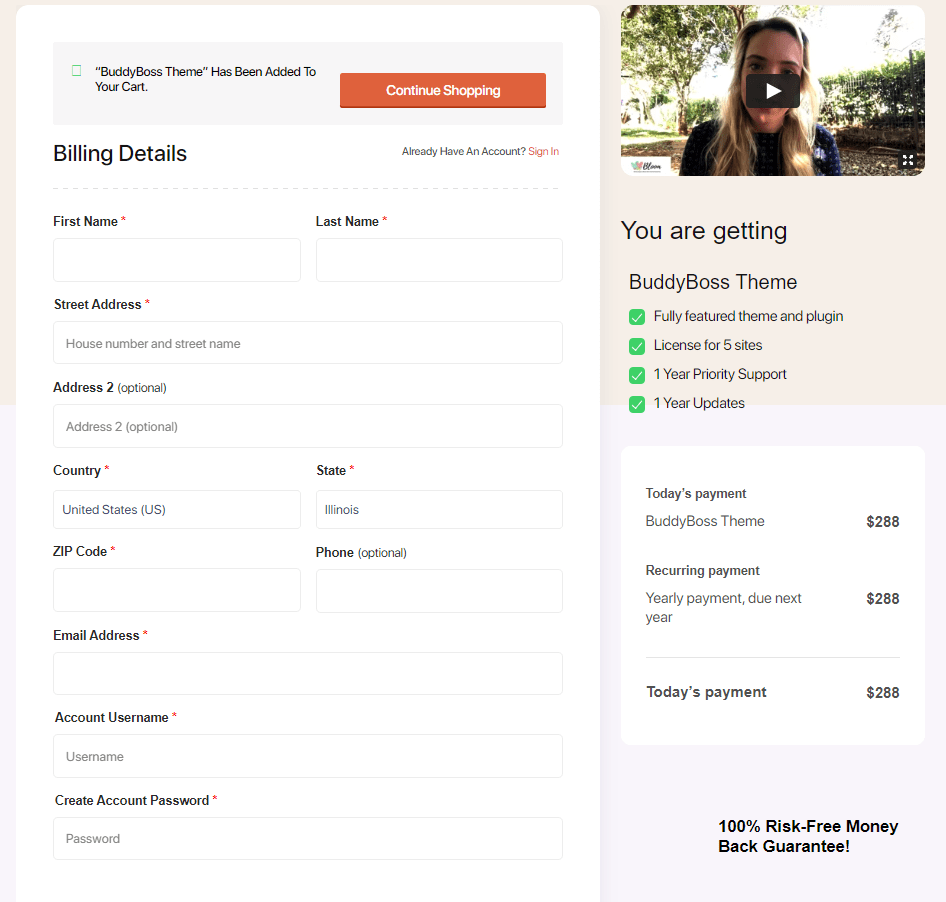Click the Create Account Password field
Image resolution: width=946 pixels, height=902 pixels.
308,839
